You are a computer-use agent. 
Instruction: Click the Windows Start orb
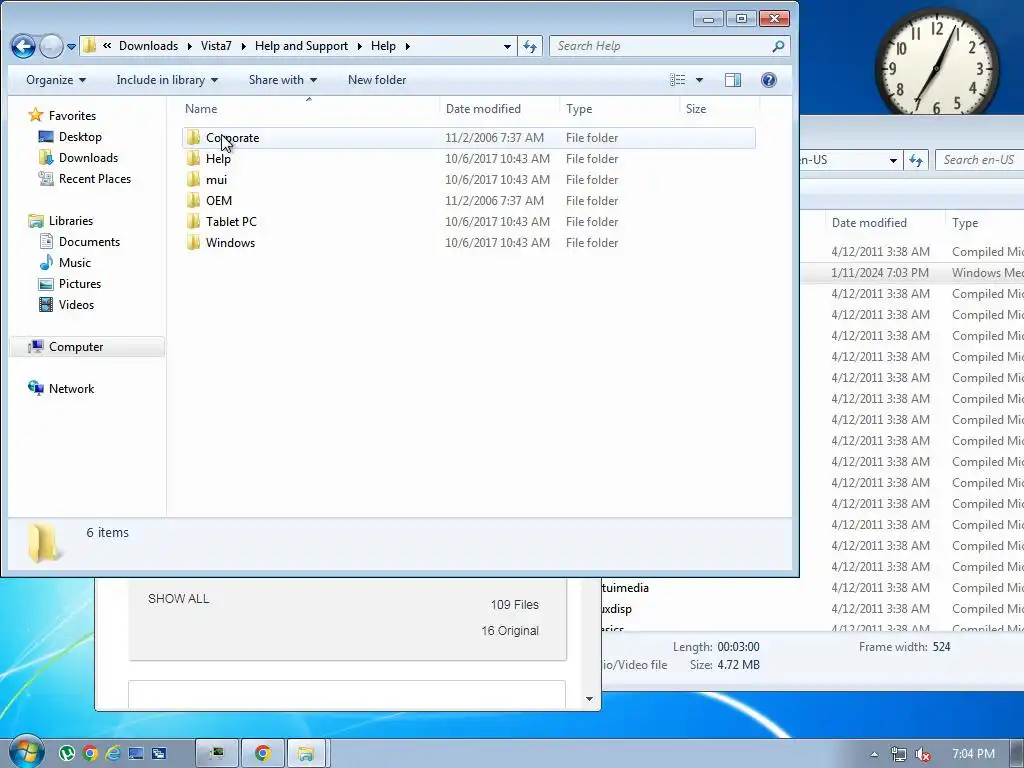tap(26, 752)
